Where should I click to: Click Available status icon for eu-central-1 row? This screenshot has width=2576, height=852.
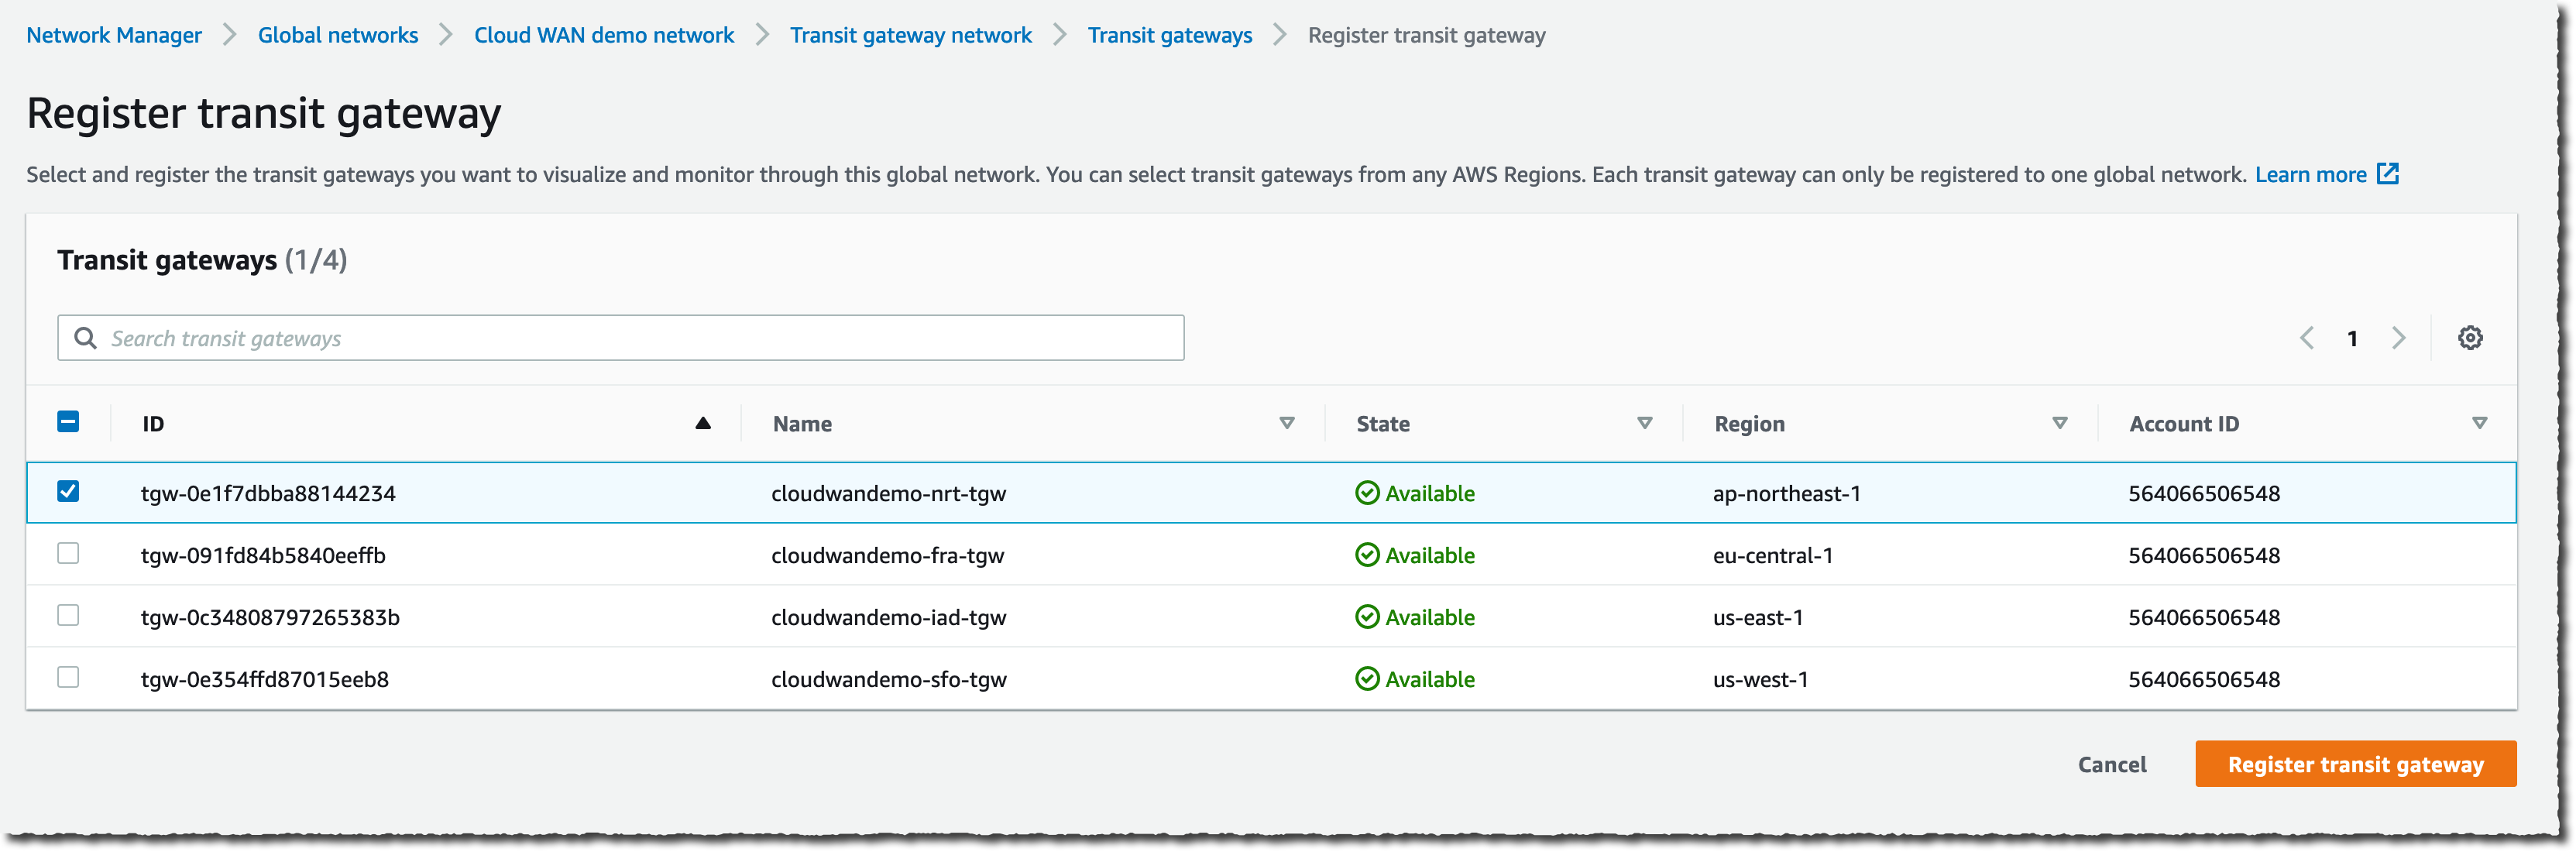[1366, 555]
